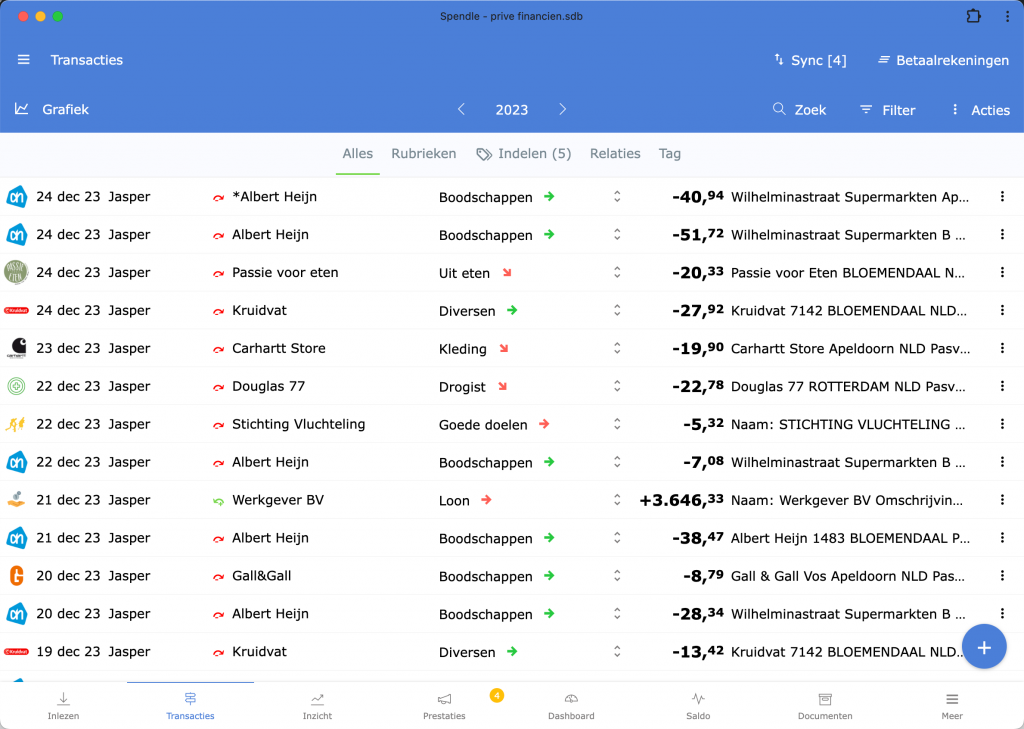
Task: Select the Relaties tab
Action: tap(615, 153)
